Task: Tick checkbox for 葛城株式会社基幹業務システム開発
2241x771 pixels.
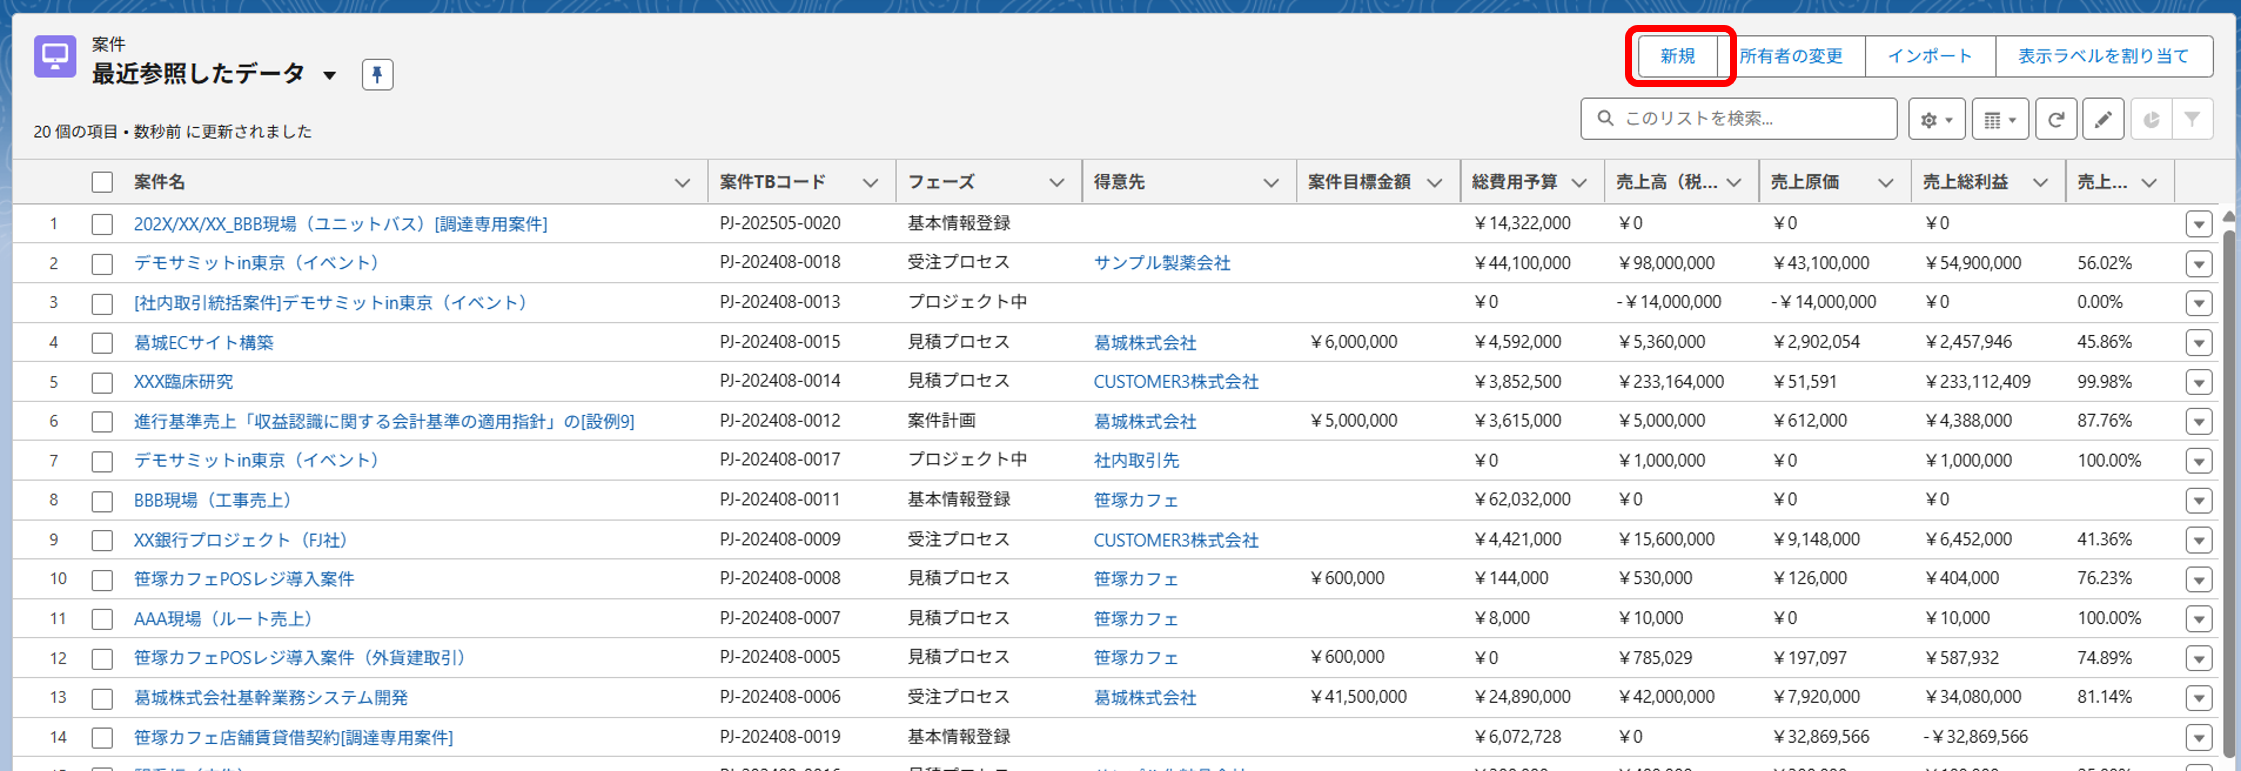Action: (x=102, y=698)
